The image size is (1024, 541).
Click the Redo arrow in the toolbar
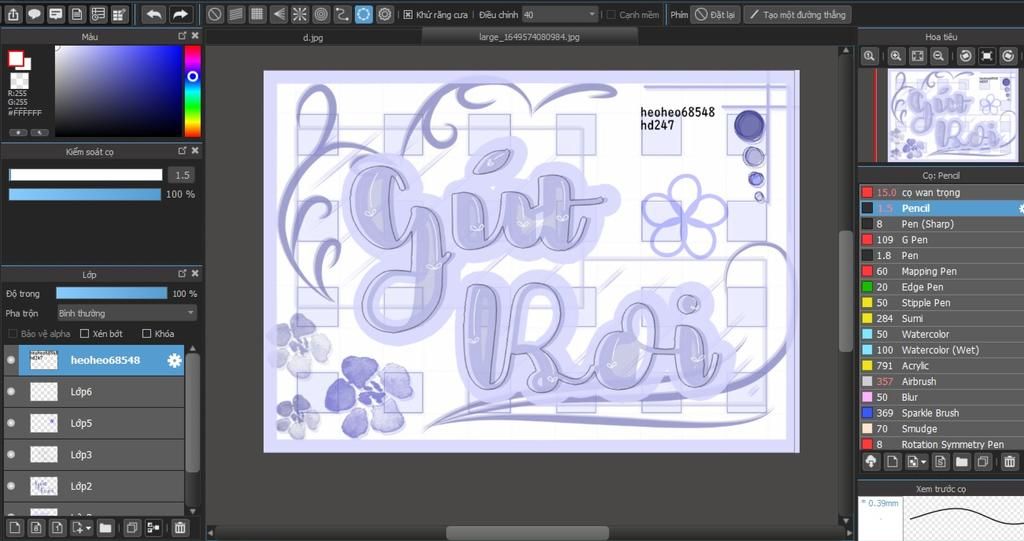tap(180, 14)
